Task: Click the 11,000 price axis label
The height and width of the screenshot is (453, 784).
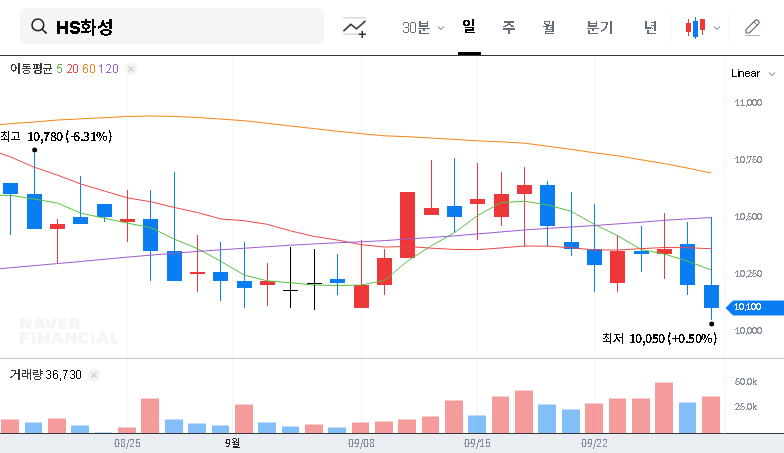Action: [x=748, y=102]
